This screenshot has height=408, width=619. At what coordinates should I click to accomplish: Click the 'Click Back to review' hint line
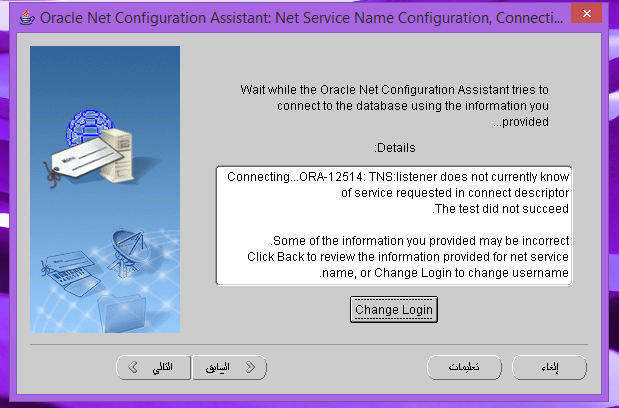coord(408,257)
